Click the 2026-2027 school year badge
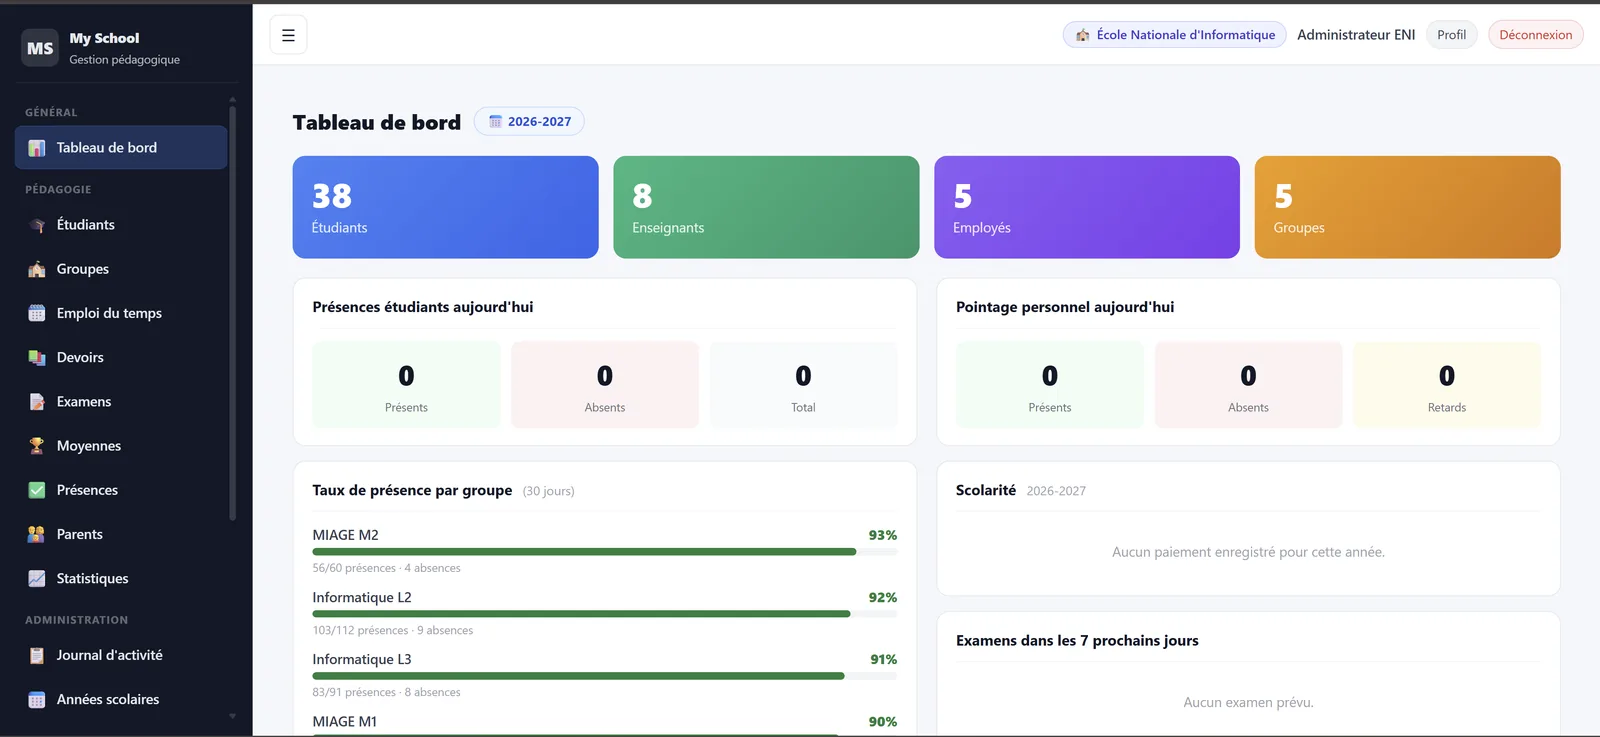This screenshot has height=737, width=1600. tap(529, 122)
